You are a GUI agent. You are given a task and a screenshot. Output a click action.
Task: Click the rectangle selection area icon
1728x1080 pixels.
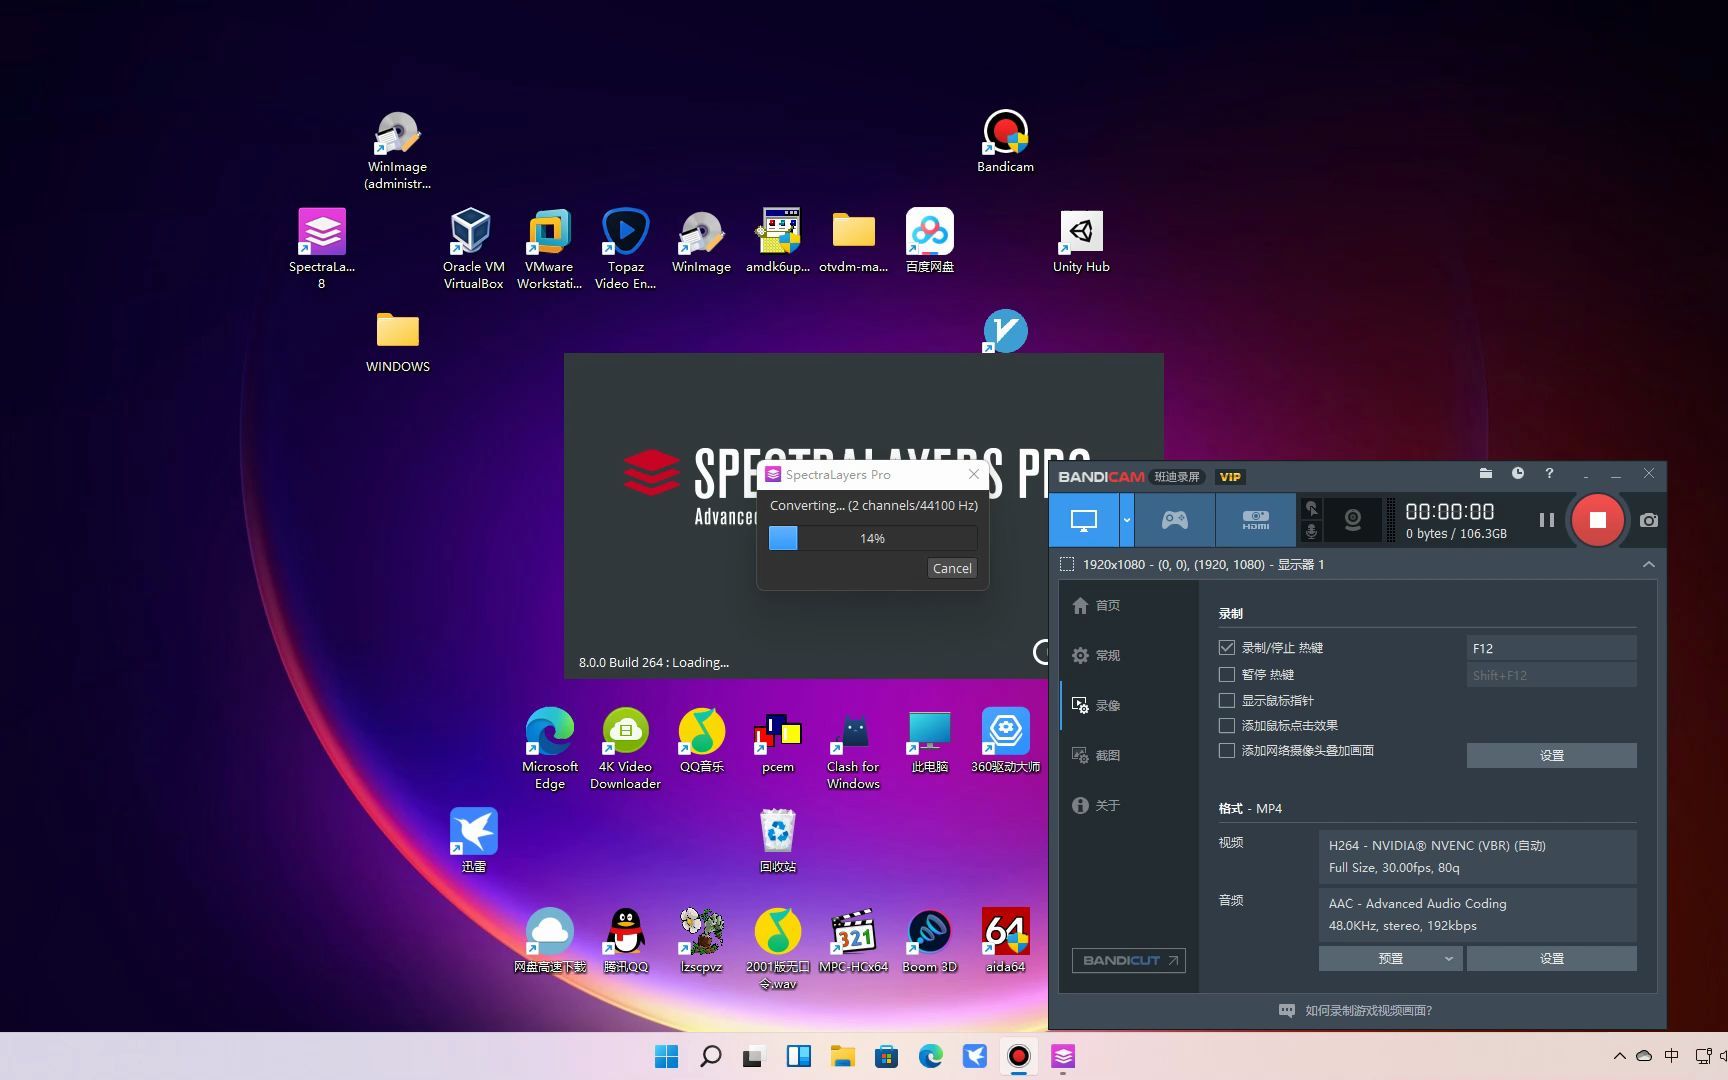(x=1067, y=564)
